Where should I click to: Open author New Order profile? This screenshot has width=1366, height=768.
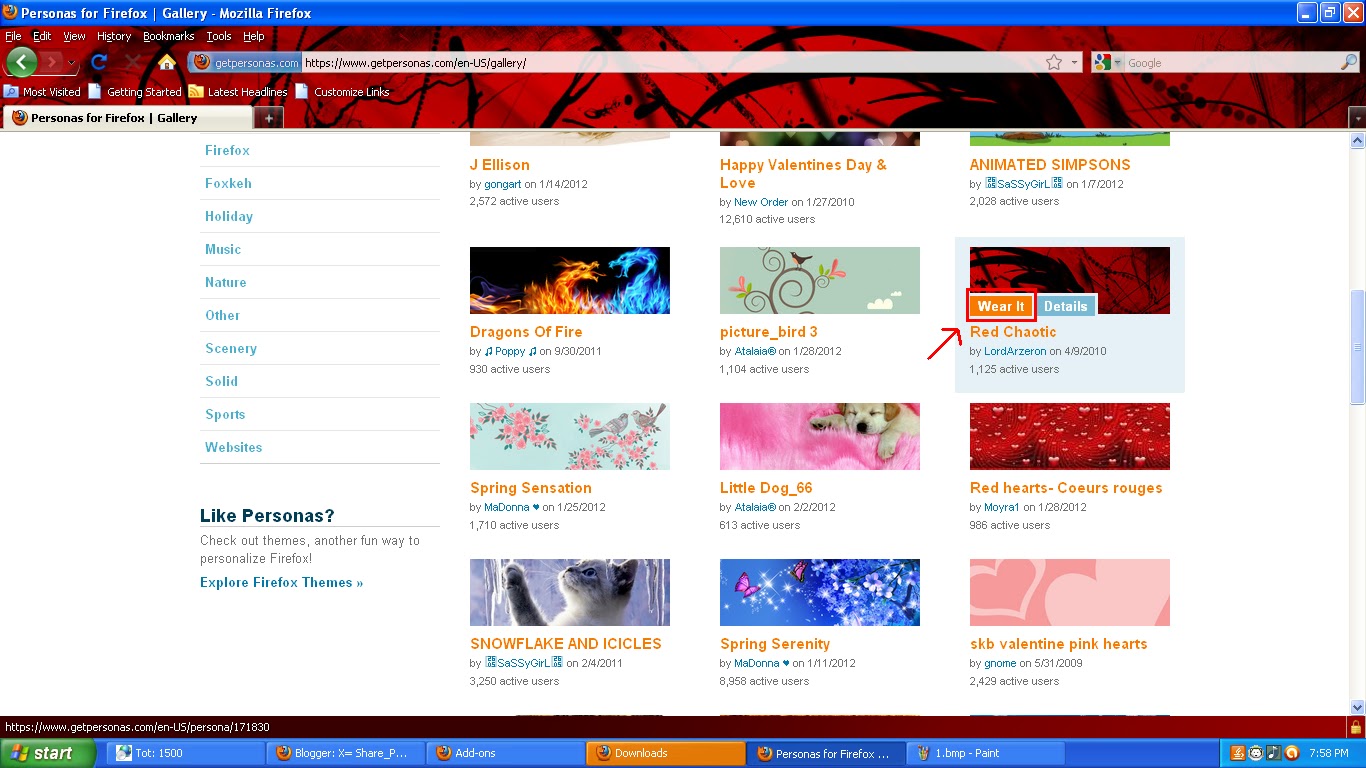761,202
